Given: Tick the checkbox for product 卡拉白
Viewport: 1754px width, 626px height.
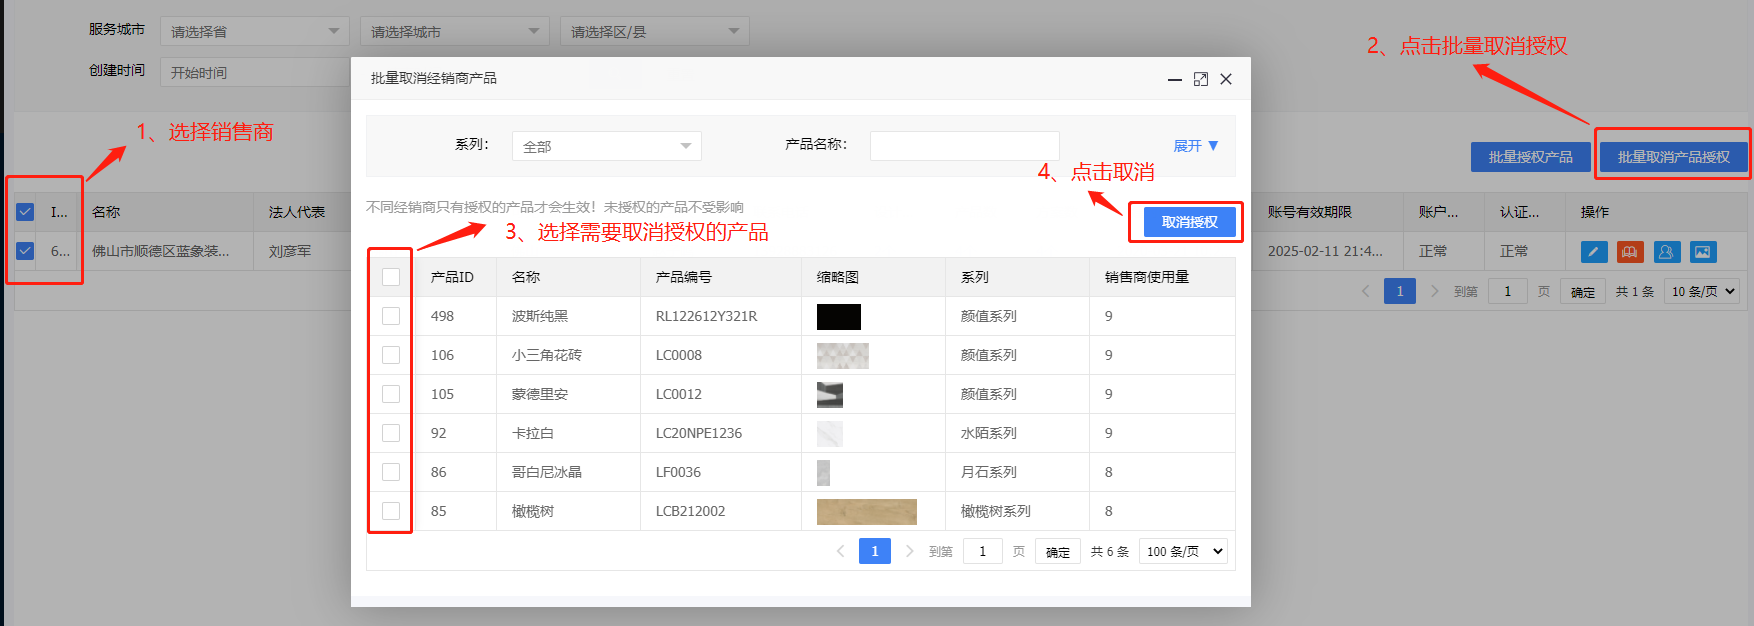Looking at the screenshot, I should coord(391,433).
